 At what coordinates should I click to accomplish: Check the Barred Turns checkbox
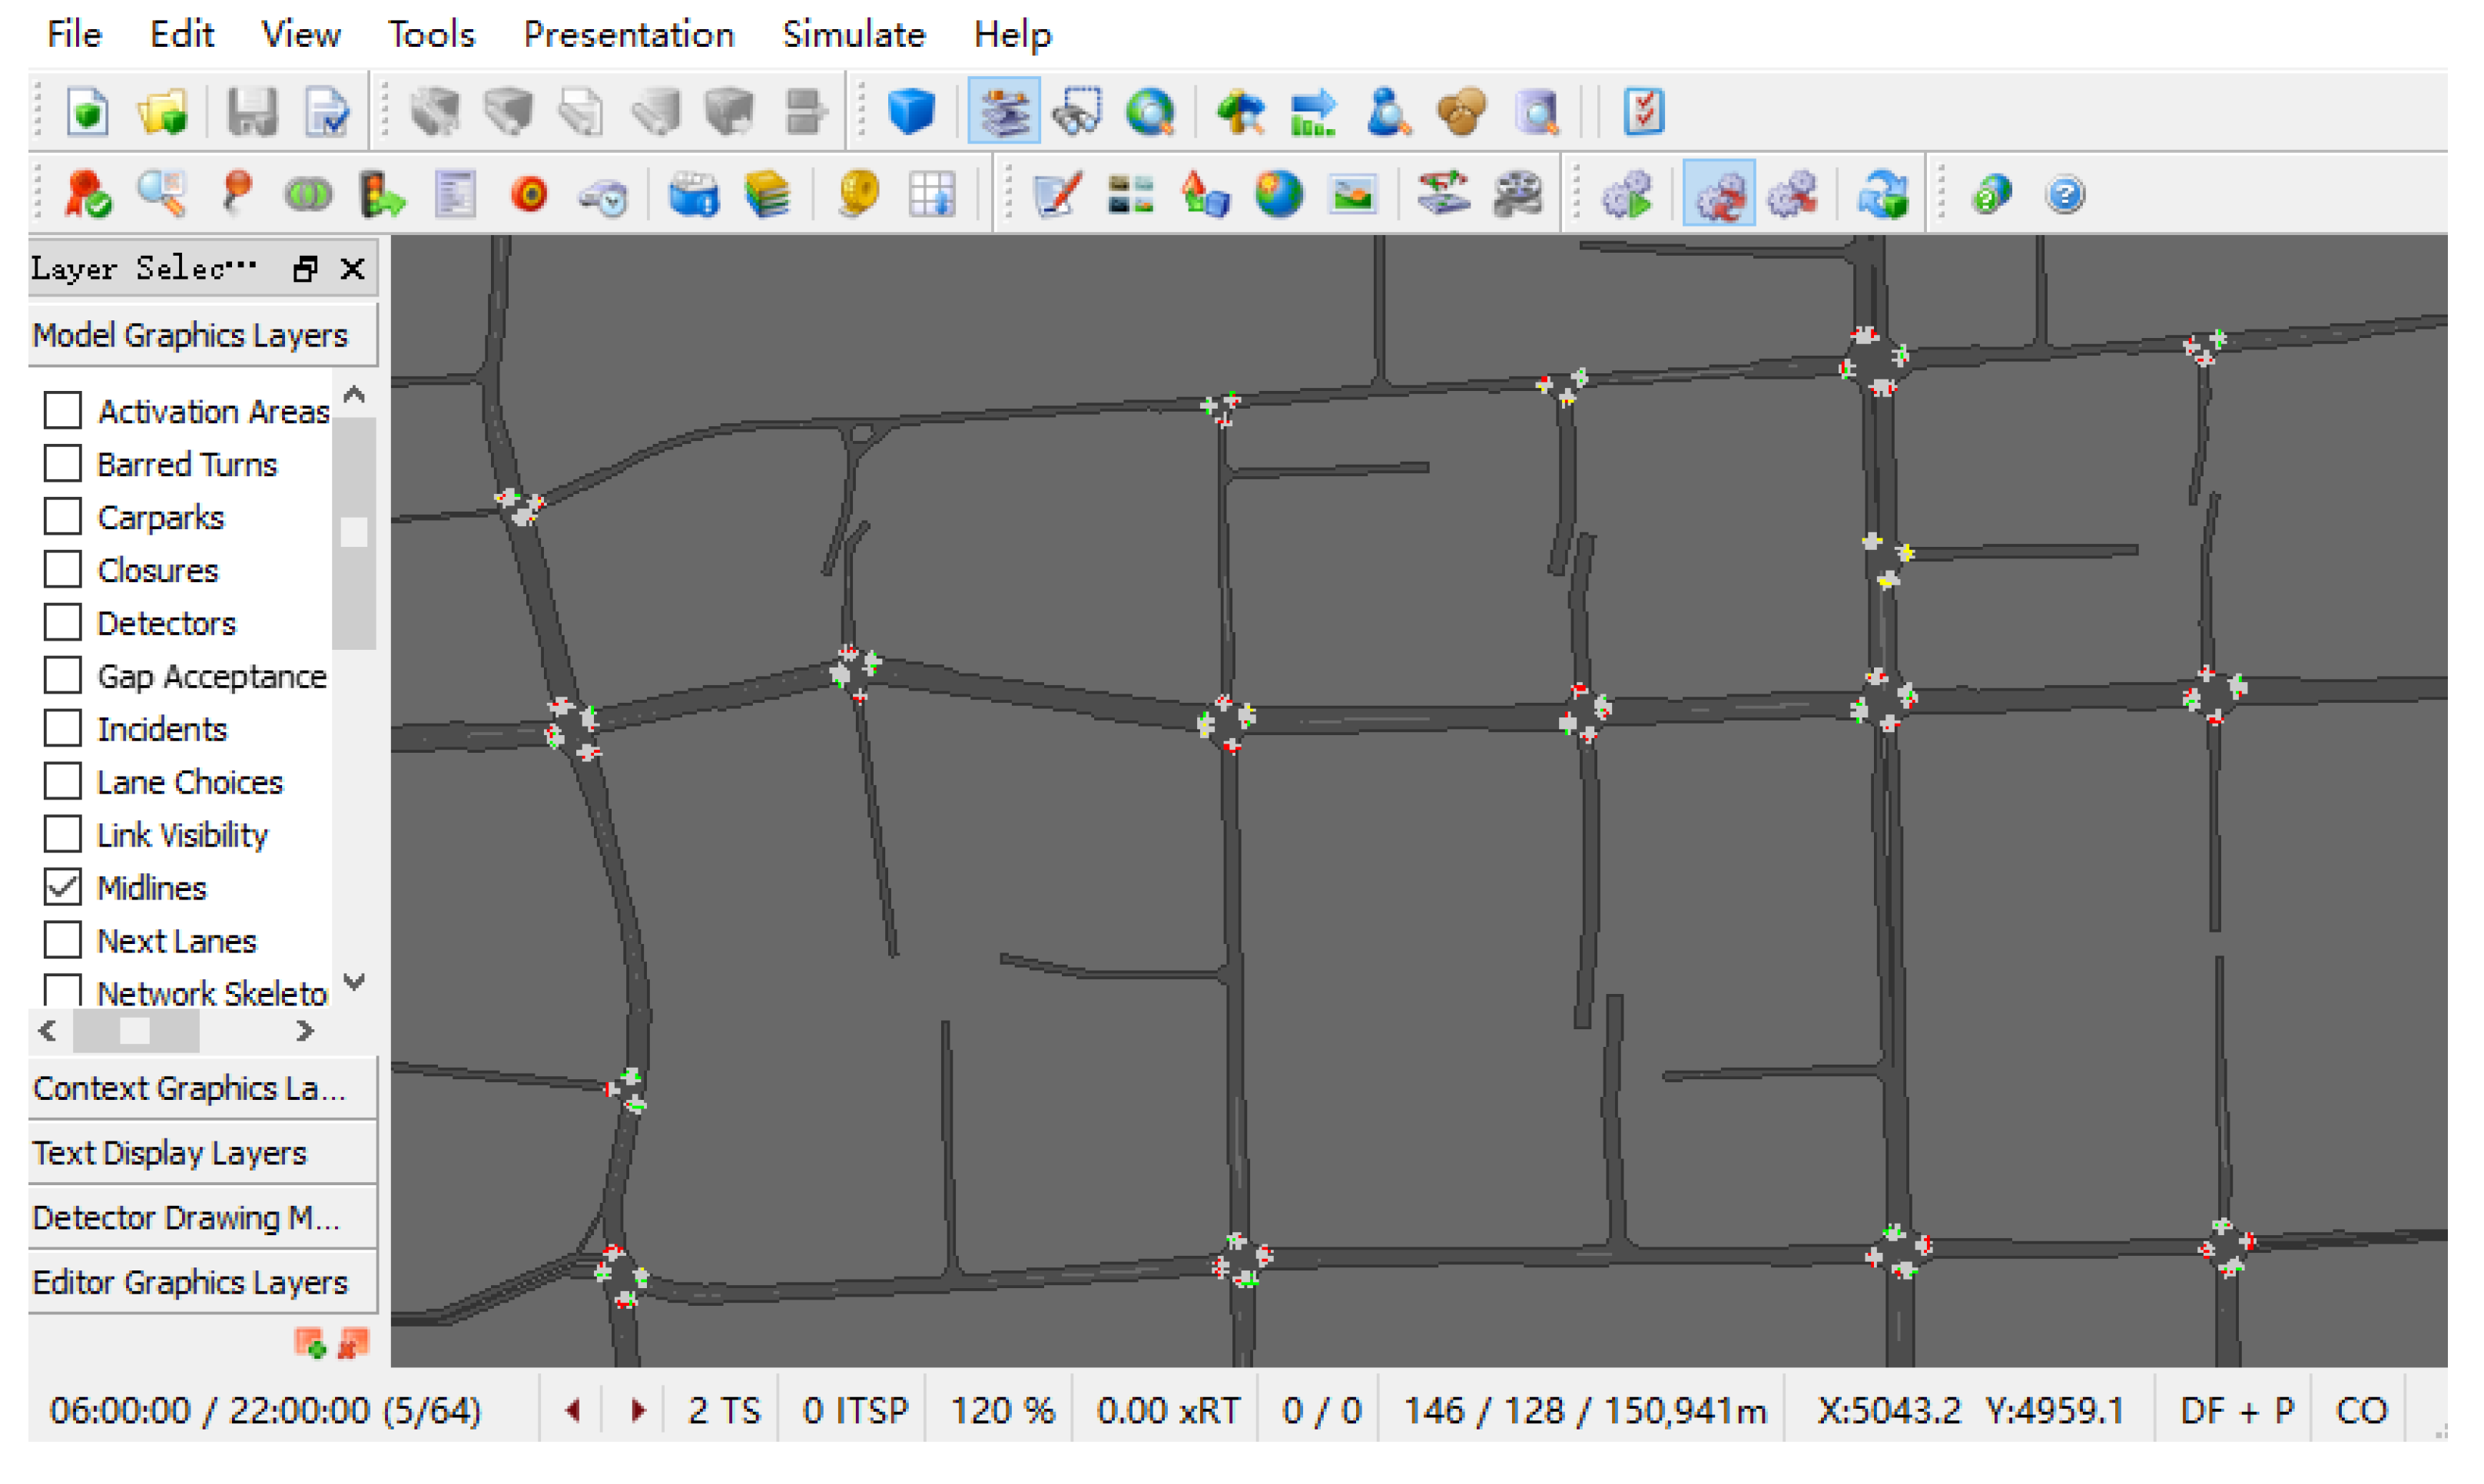[63, 464]
